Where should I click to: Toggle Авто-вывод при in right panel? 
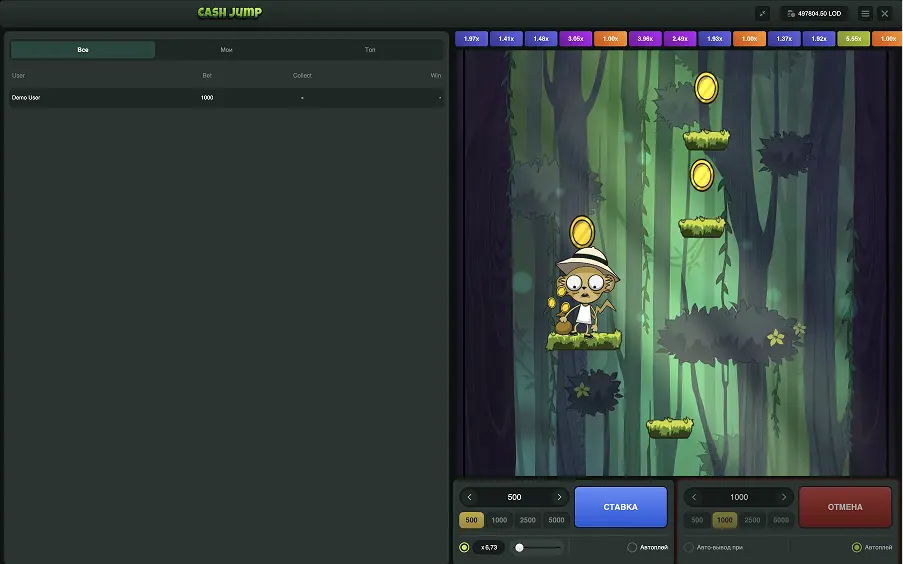point(689,547)
